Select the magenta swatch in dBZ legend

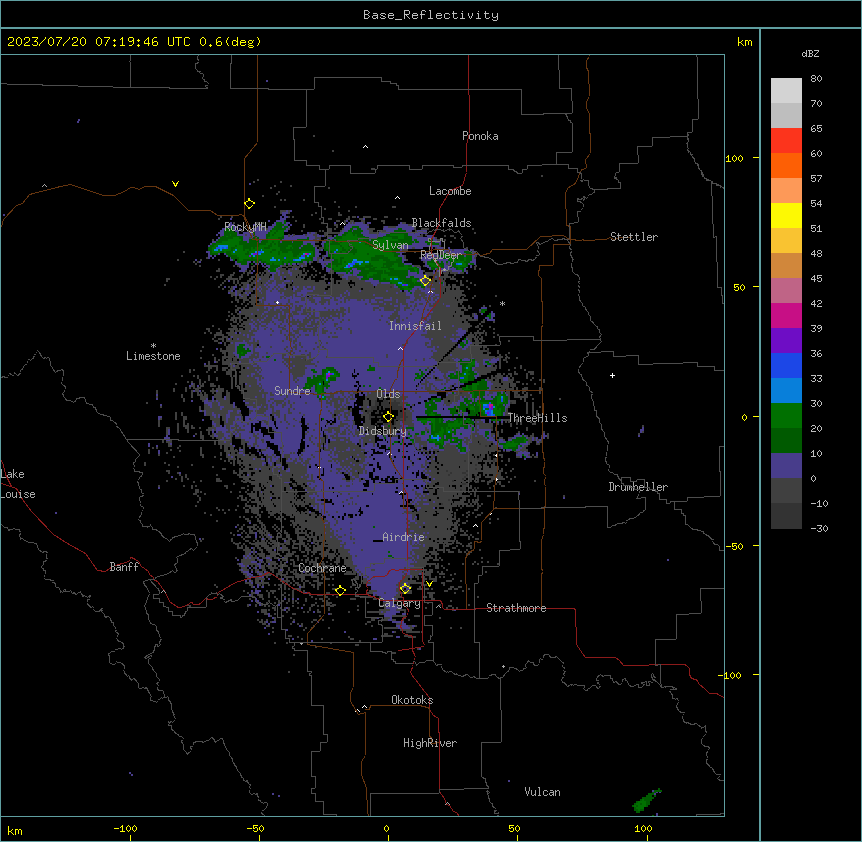point(786,315)
